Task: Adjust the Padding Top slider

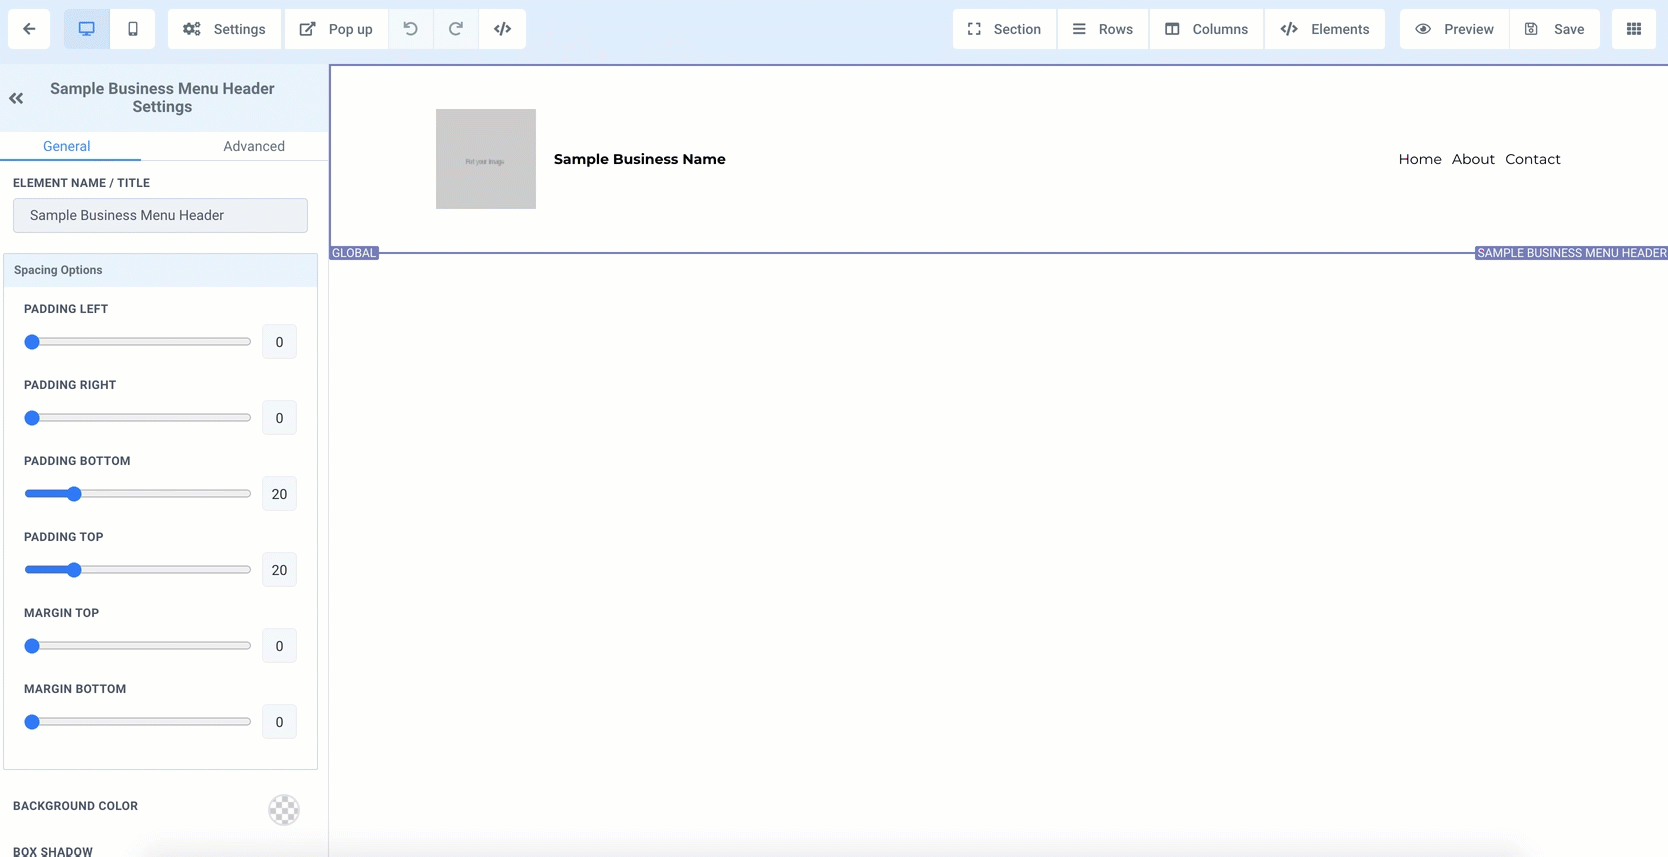Action: [x=138, y=570]
